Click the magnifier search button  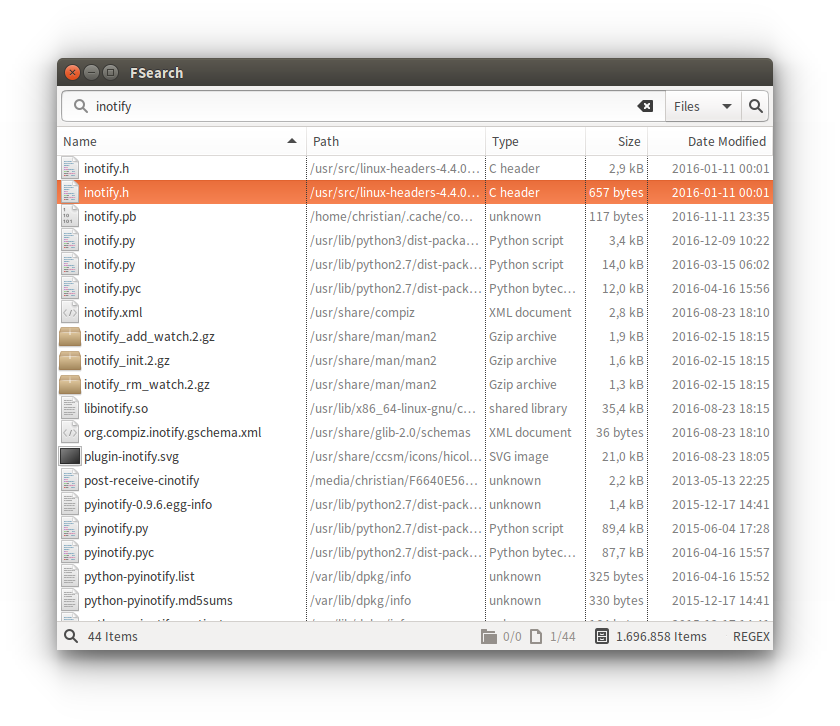click(x=755, y=106)
